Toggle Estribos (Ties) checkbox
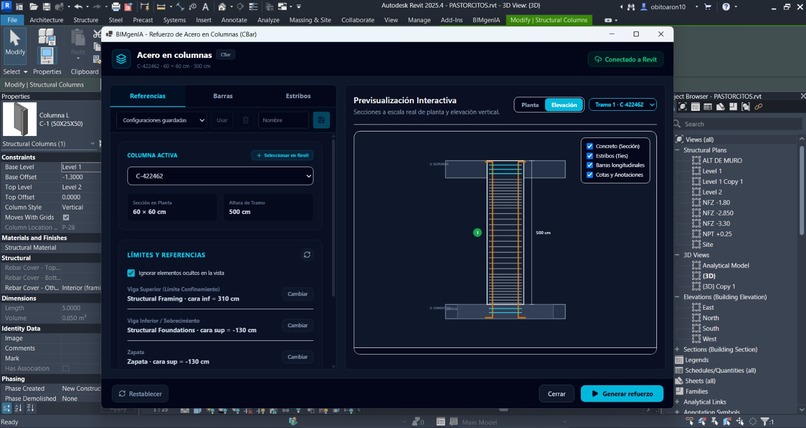The height and width of the screenshot is (428, 806). (590, 156)
